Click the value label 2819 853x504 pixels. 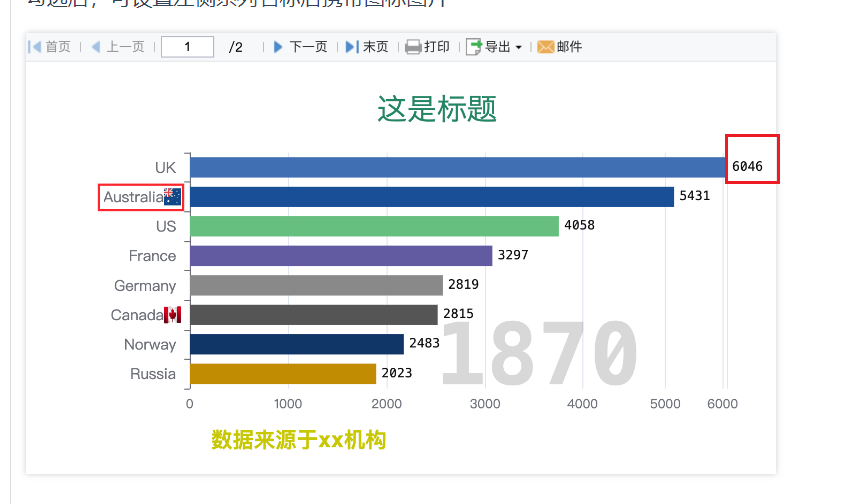pyautogui.click(x=463, y=284)
